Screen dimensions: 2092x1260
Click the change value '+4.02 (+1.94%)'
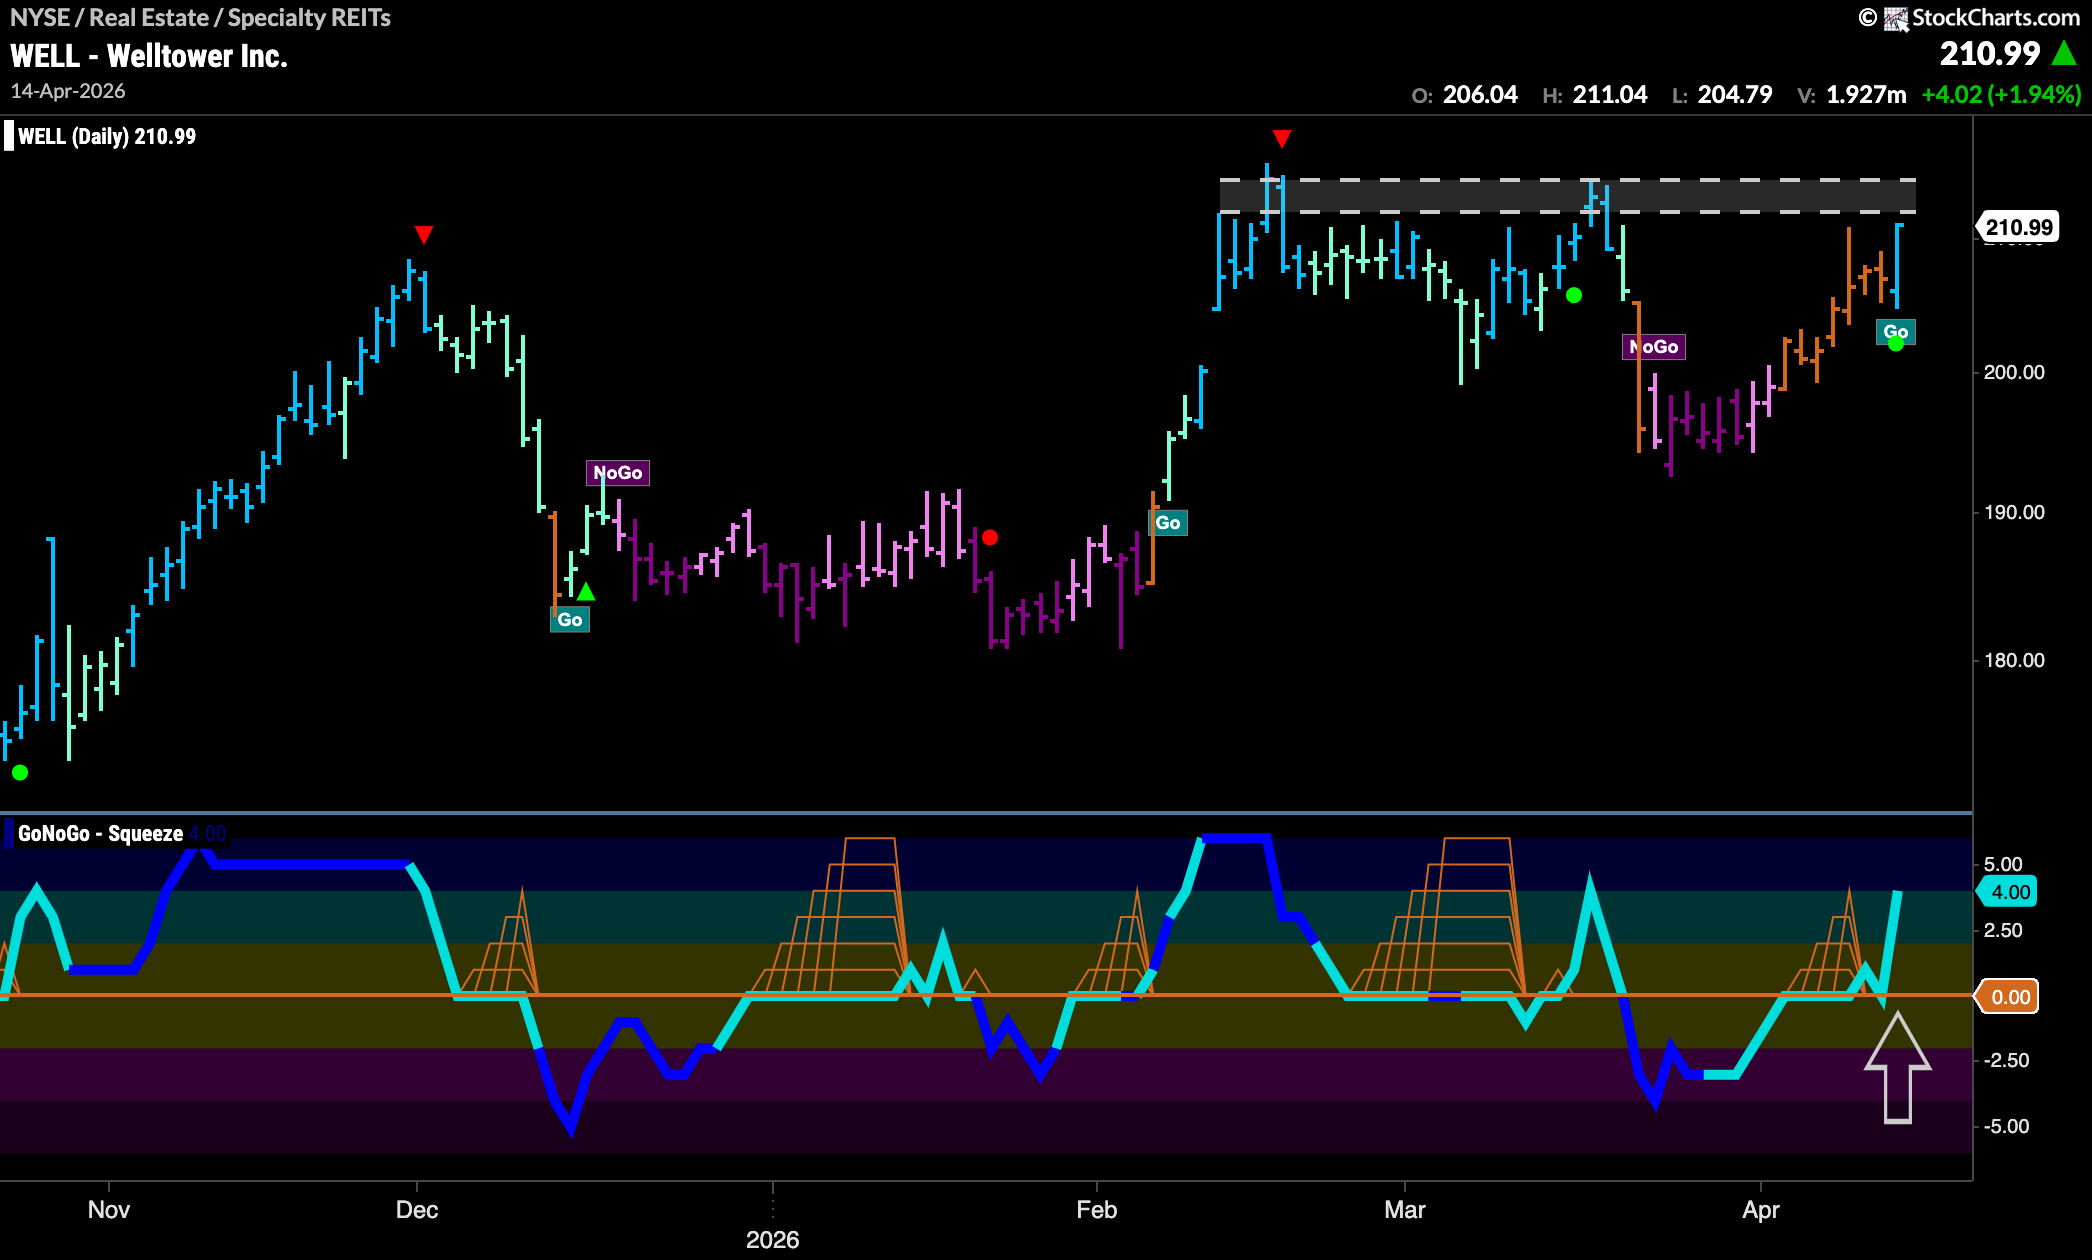click(2001, 94)
